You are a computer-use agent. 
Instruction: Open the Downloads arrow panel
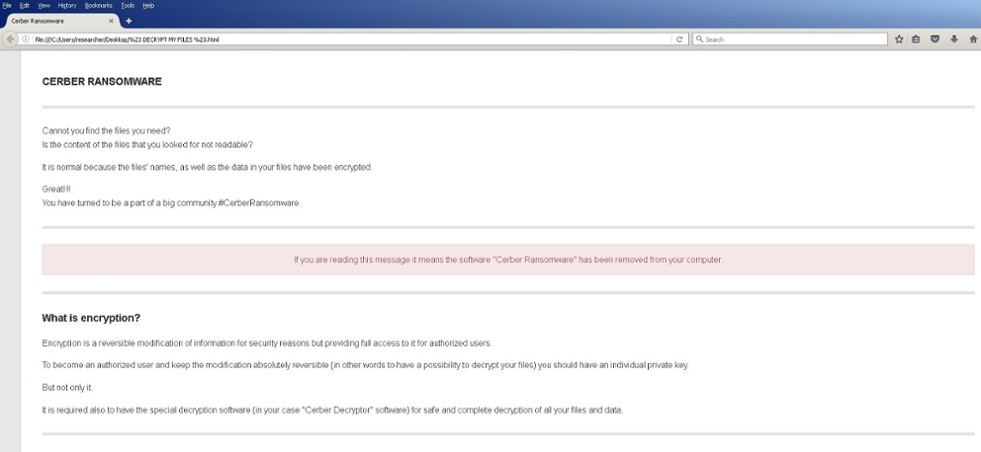coord(954,39)
